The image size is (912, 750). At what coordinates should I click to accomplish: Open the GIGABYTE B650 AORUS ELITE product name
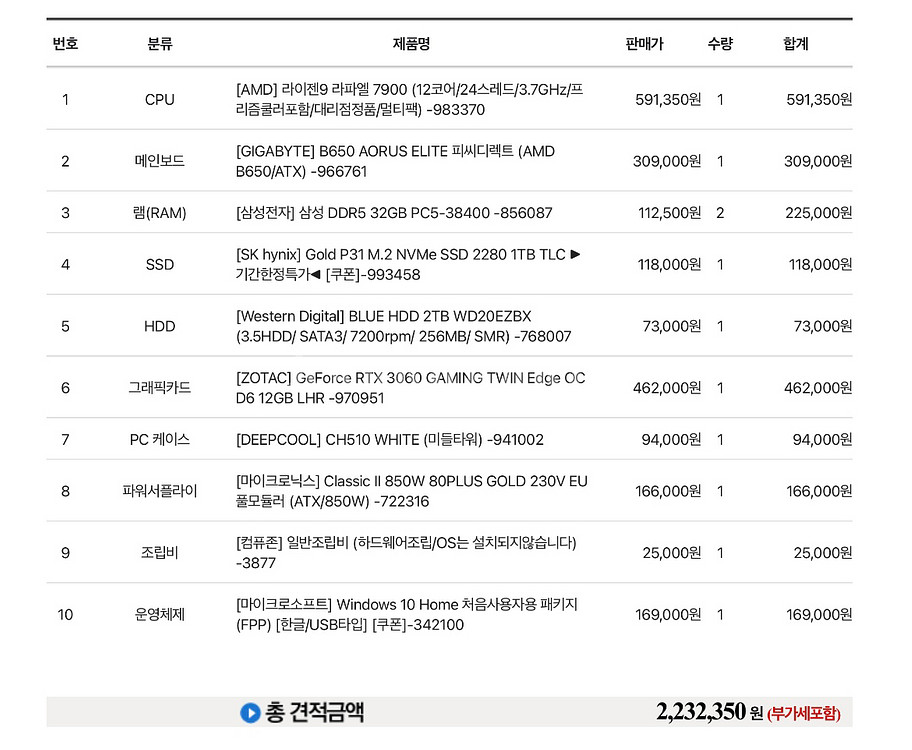coord(396,161)
